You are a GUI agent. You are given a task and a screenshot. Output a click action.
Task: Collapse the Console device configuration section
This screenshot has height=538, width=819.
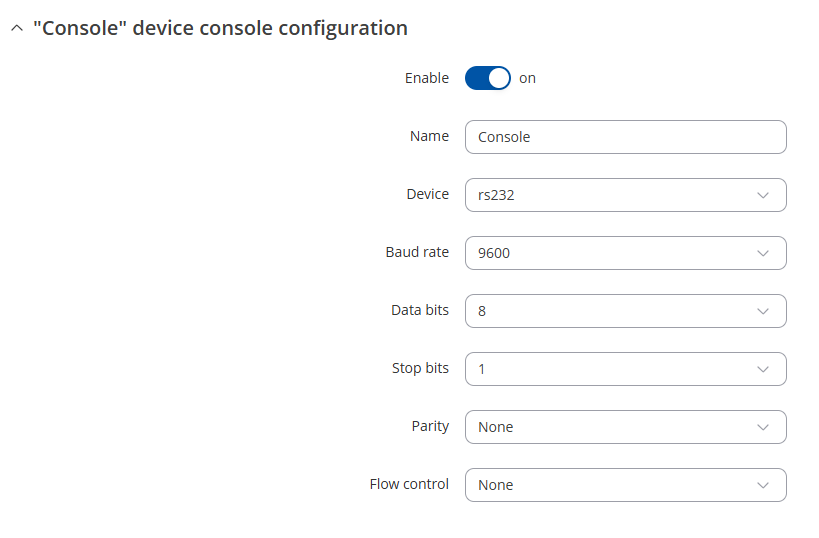coord(16,29)
